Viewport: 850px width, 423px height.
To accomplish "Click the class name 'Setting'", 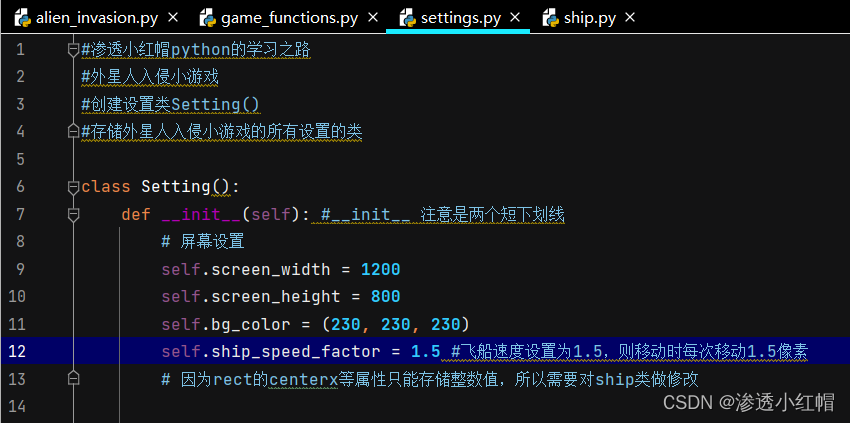I will pos(176,187).
